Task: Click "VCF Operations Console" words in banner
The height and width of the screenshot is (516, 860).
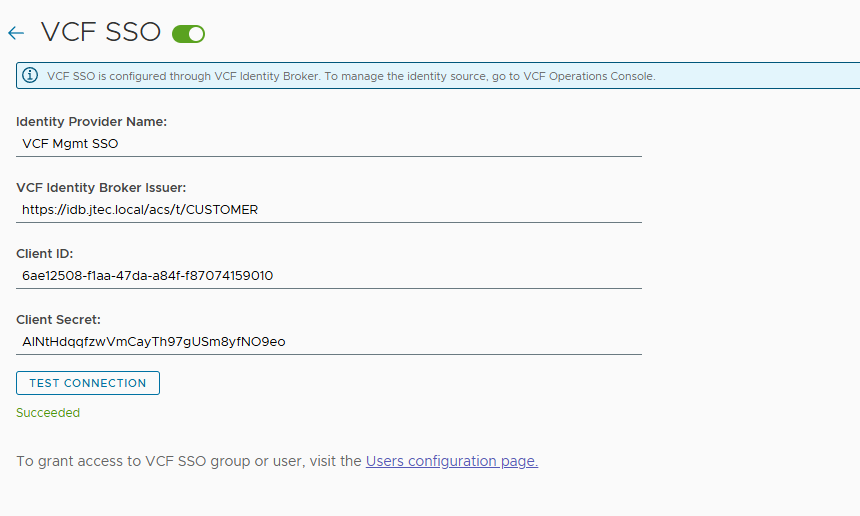Action: pos(589,76)
